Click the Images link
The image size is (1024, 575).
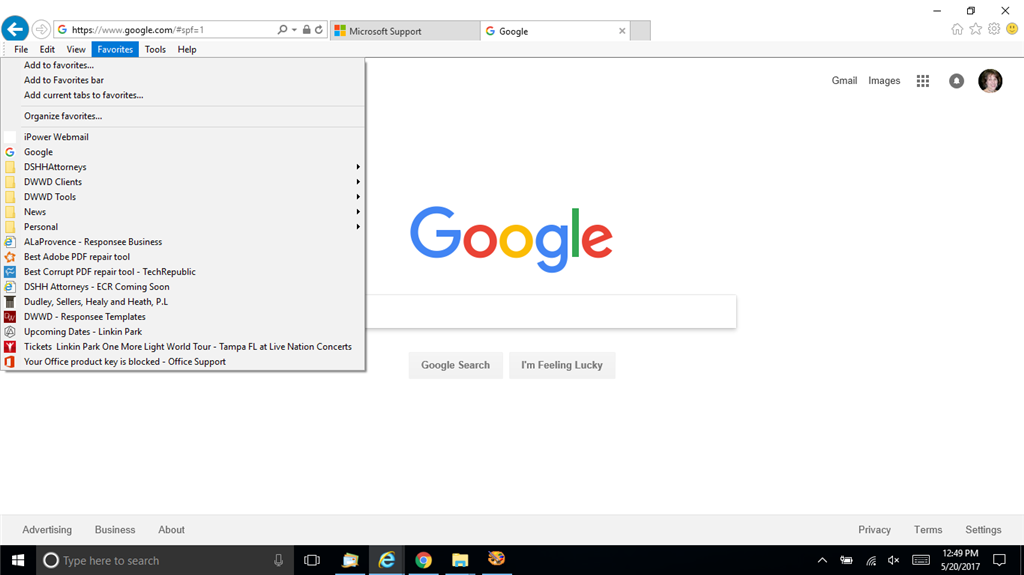click(x=884, y=81)
